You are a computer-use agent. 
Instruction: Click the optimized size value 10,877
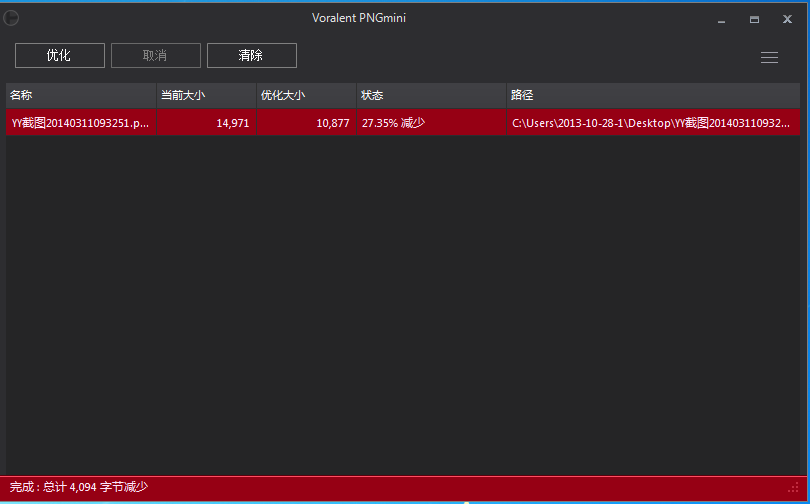(x=333, y=123)
